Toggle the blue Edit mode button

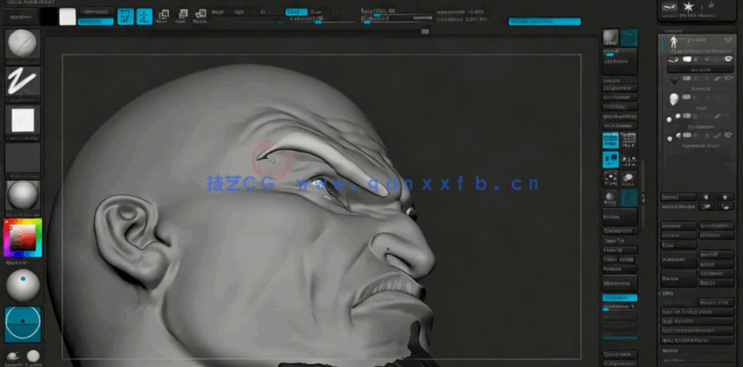click(x=126, y=16)
